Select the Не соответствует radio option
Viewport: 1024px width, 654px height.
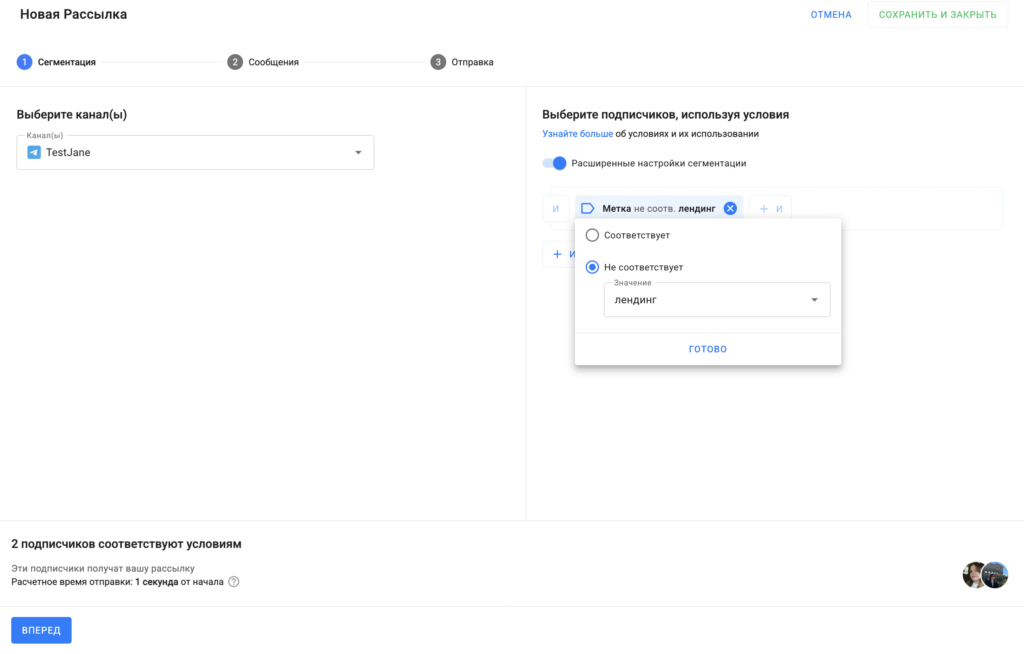click(x=592, y=267)
